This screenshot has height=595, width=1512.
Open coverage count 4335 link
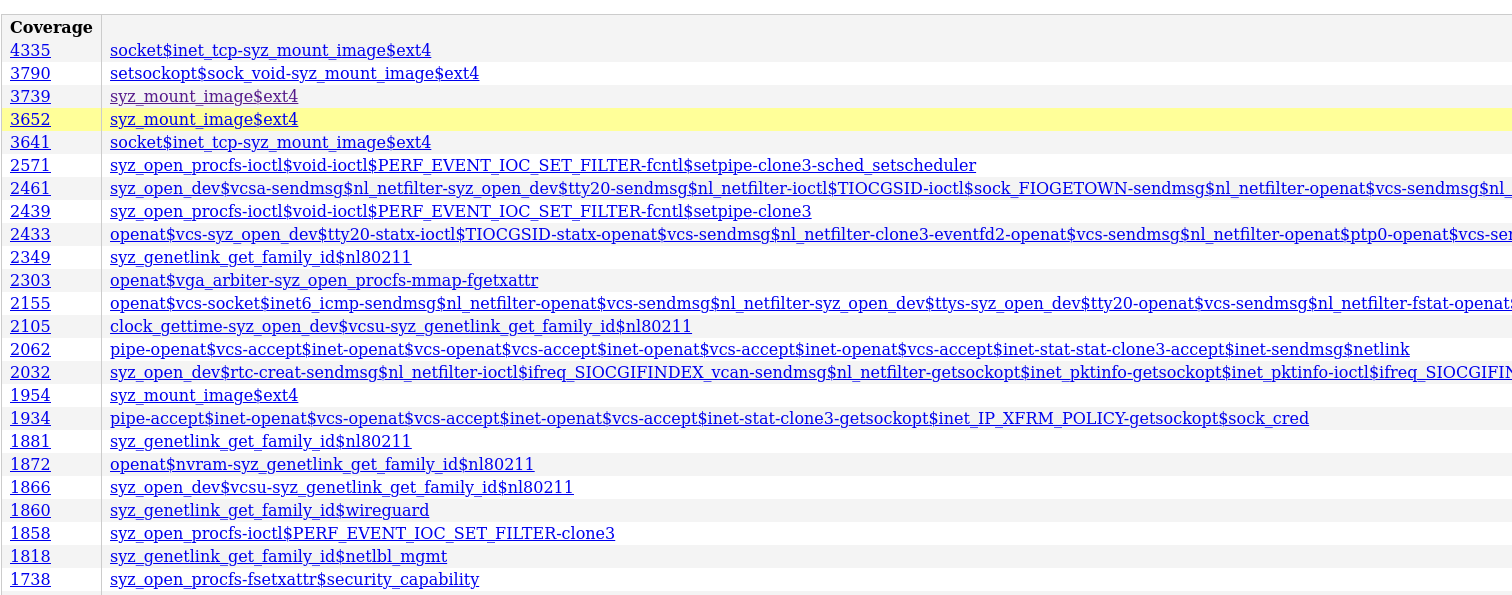pyautogui.click(x=30, y=50)
